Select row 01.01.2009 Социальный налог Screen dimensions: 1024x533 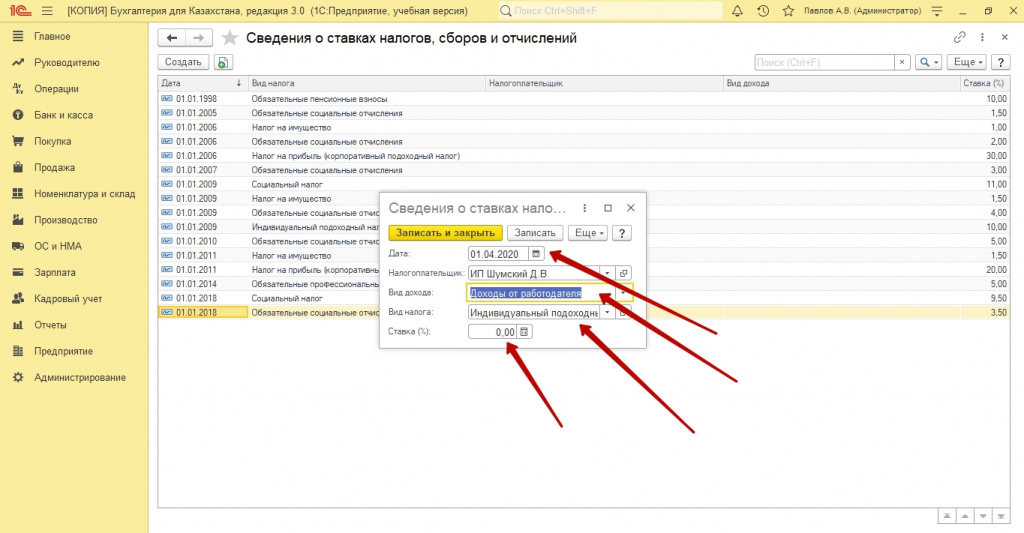point(584,184)
